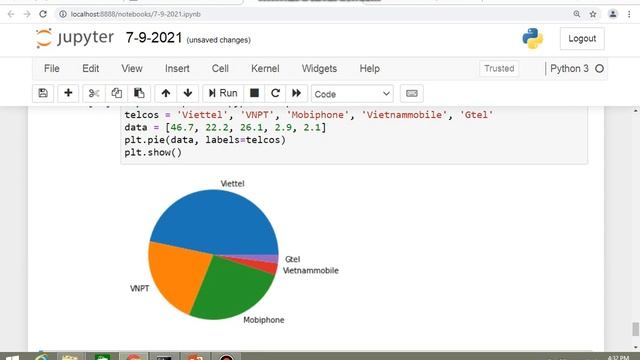
Task: Run the current cell
Action: [223, 93]
